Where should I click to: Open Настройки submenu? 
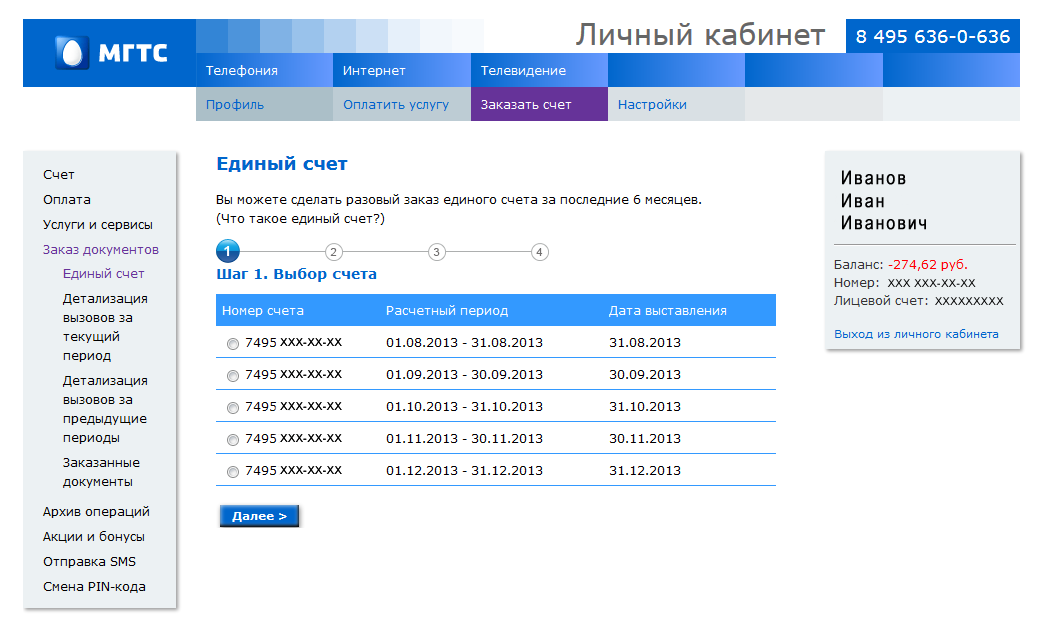click(676, 104)
